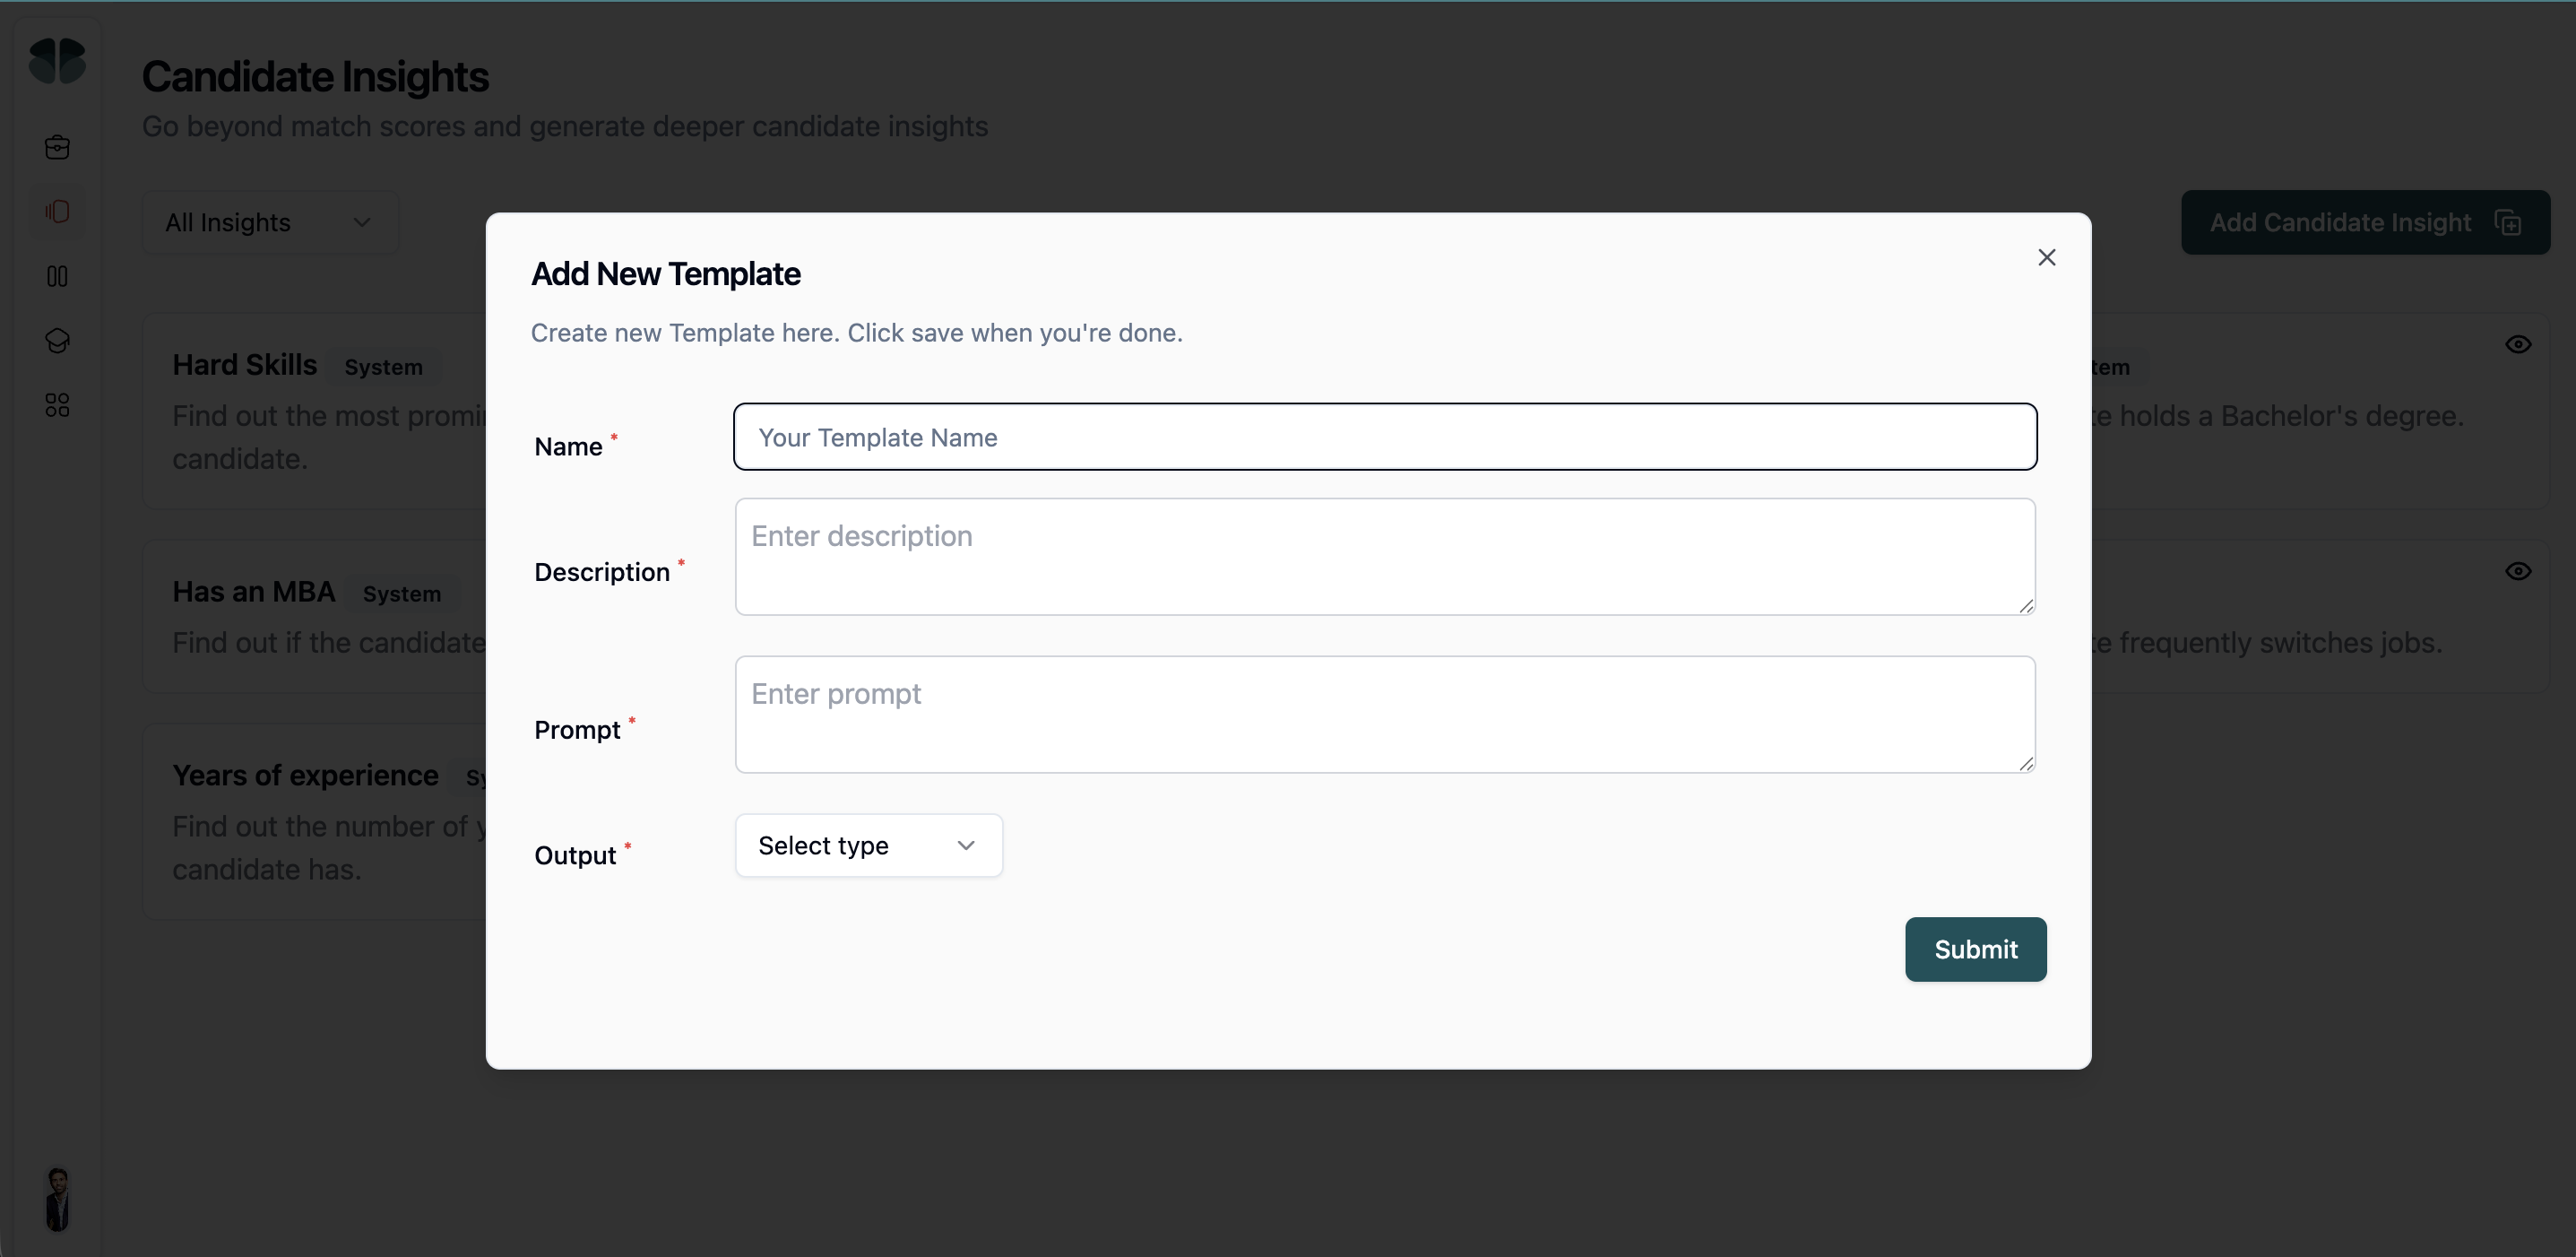Image resolution: width=2576 pixels, height=1257 pixels.
Task: Open the columns panel icon in sidebar
Action: click(x=57, y=276)
